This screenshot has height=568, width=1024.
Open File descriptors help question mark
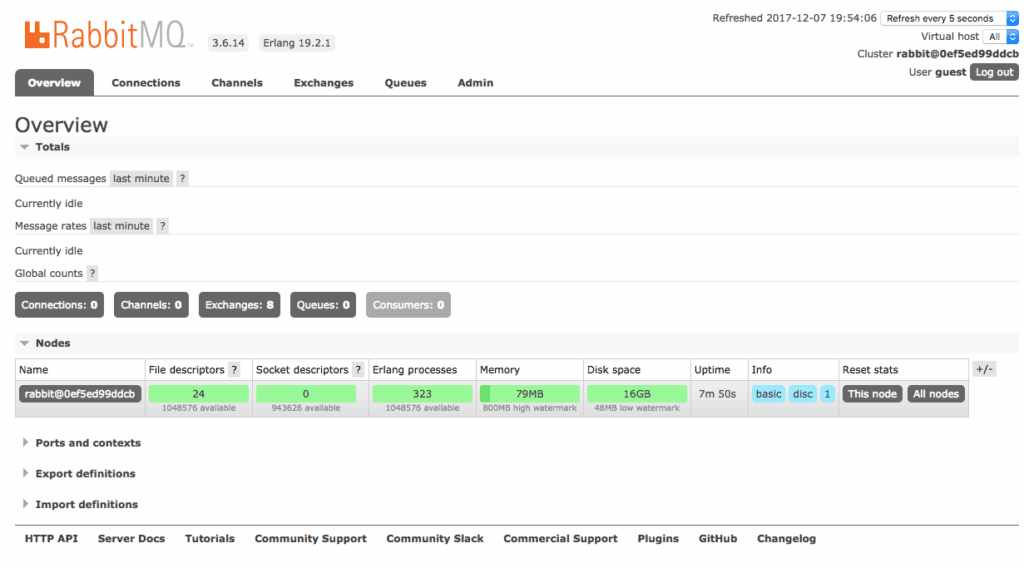[234, 370]
